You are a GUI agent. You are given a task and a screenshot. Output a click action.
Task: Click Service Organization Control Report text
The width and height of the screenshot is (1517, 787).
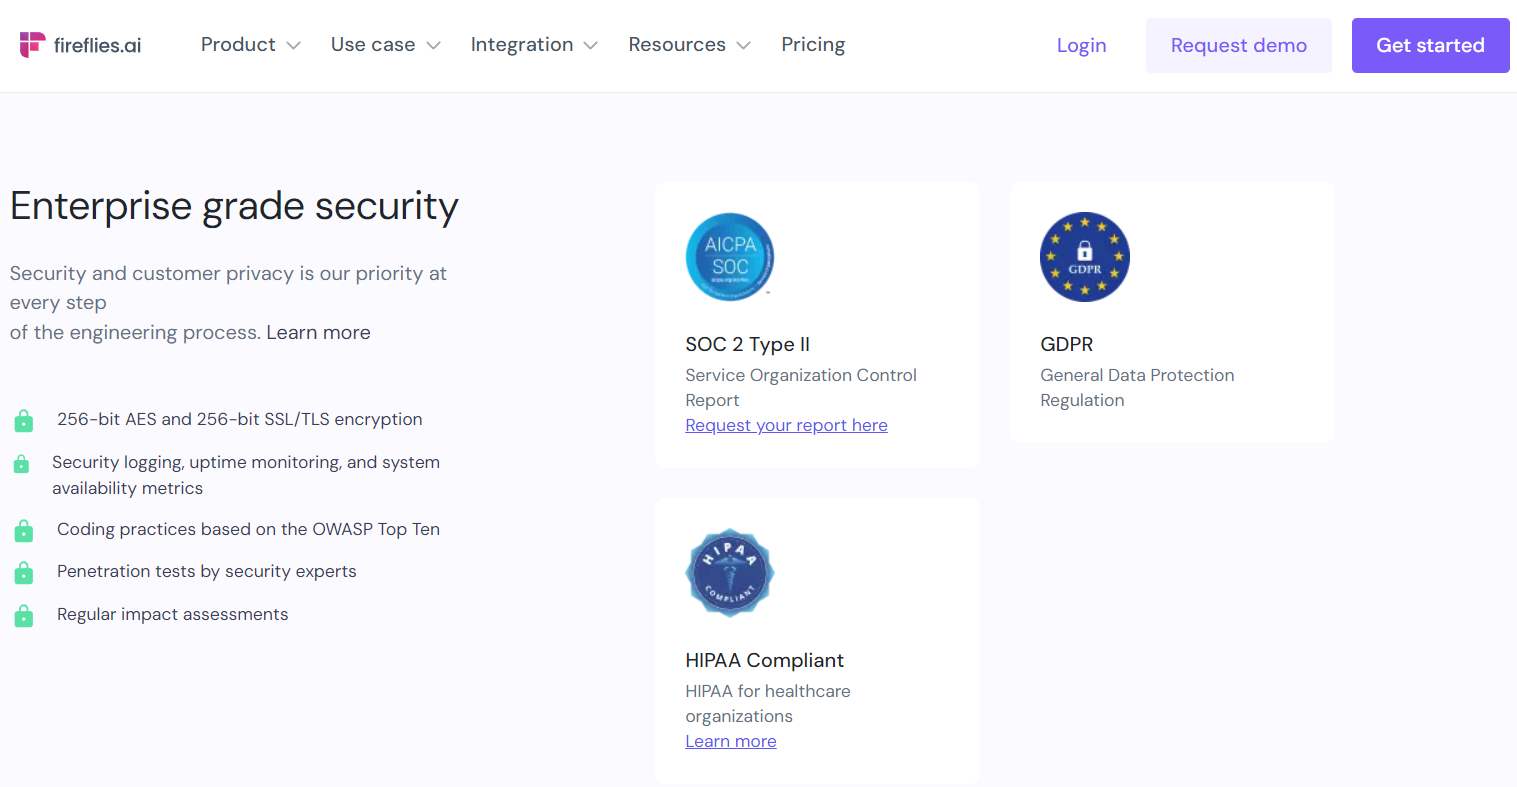(x=801, y=387)
